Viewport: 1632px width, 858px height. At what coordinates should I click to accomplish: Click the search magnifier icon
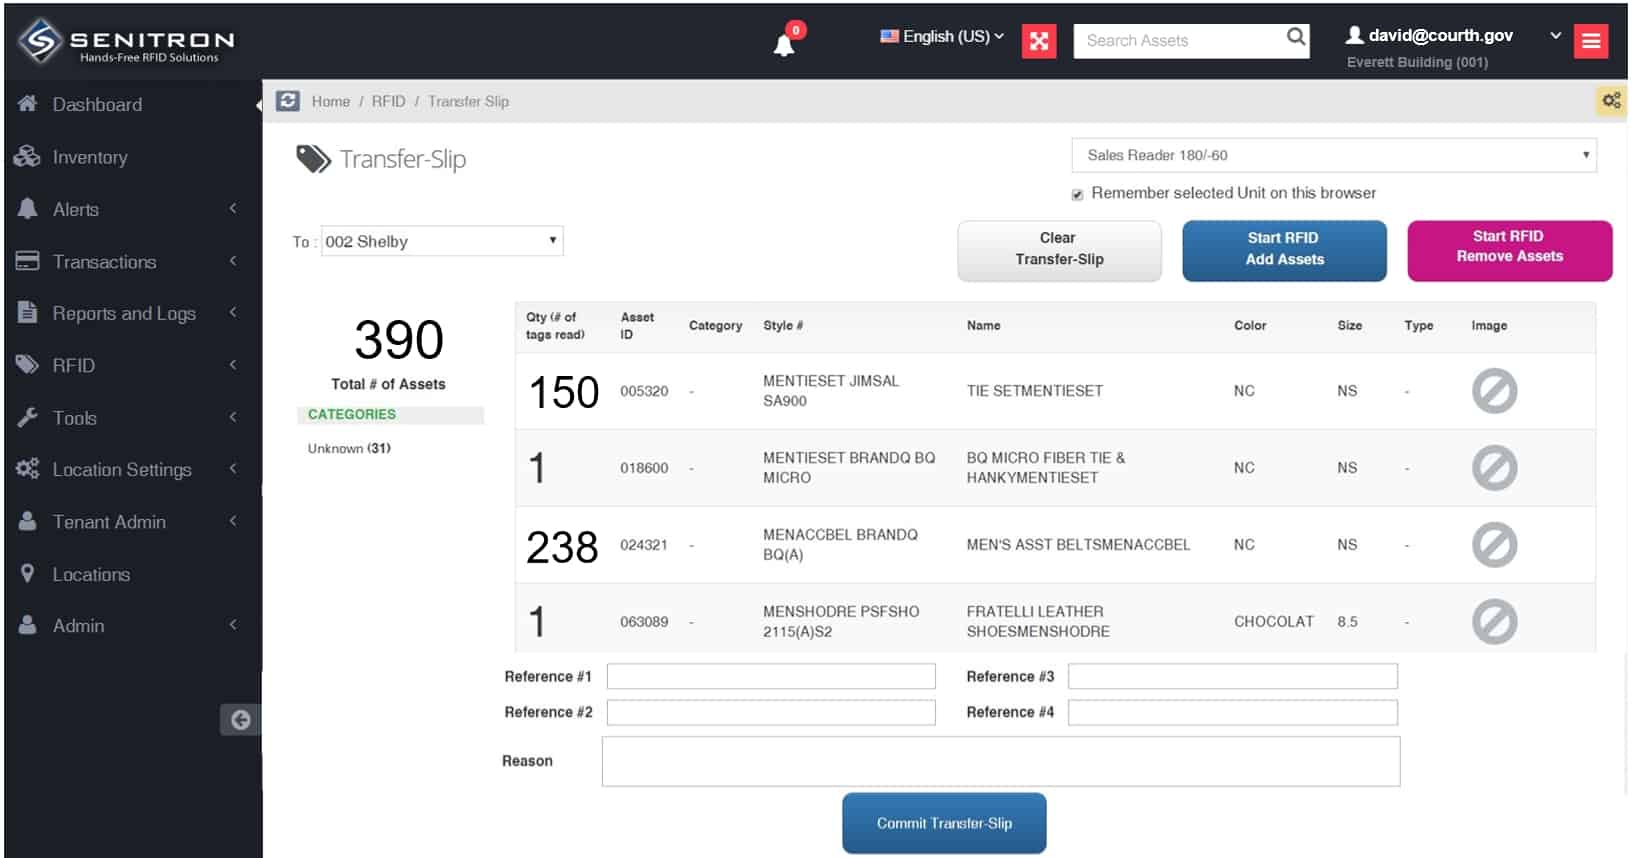click(1296, 38)
